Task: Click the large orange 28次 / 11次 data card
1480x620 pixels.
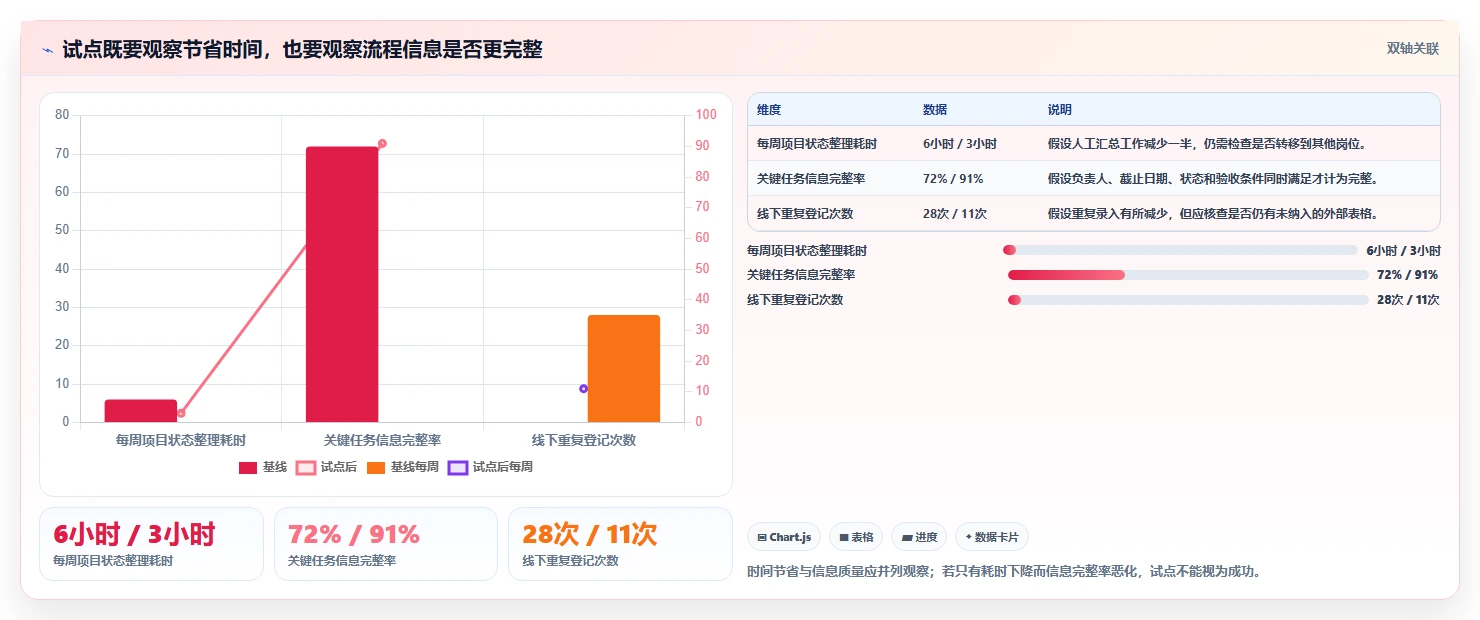Action: tap(620, 544)
